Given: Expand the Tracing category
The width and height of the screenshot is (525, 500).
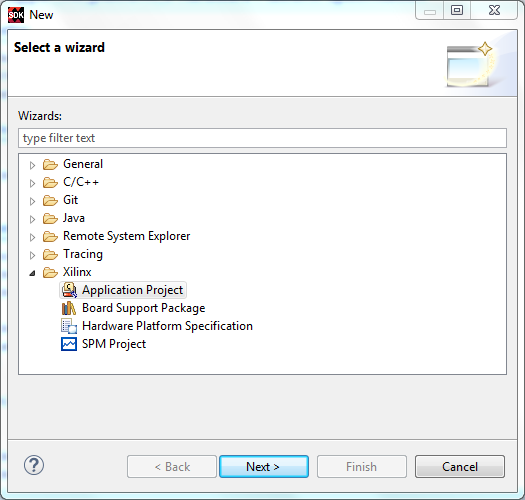Looking at the screenshot, I should pos(32,256).
